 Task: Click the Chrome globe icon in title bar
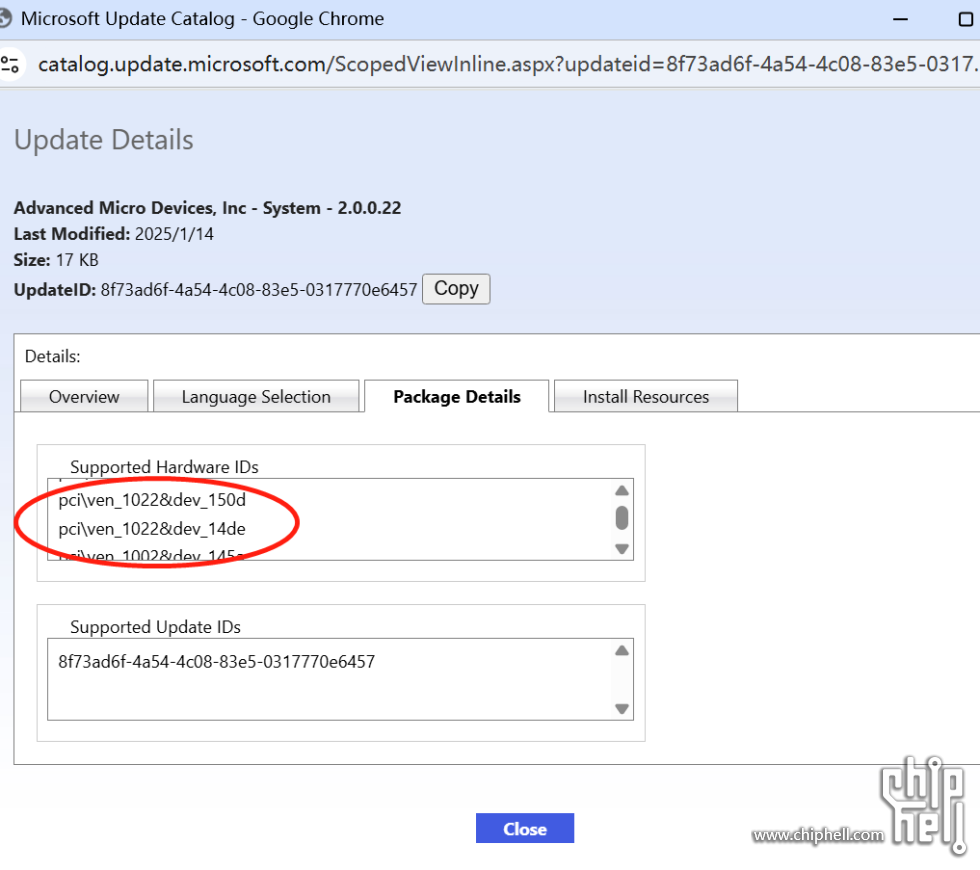(x=5, y=18)
